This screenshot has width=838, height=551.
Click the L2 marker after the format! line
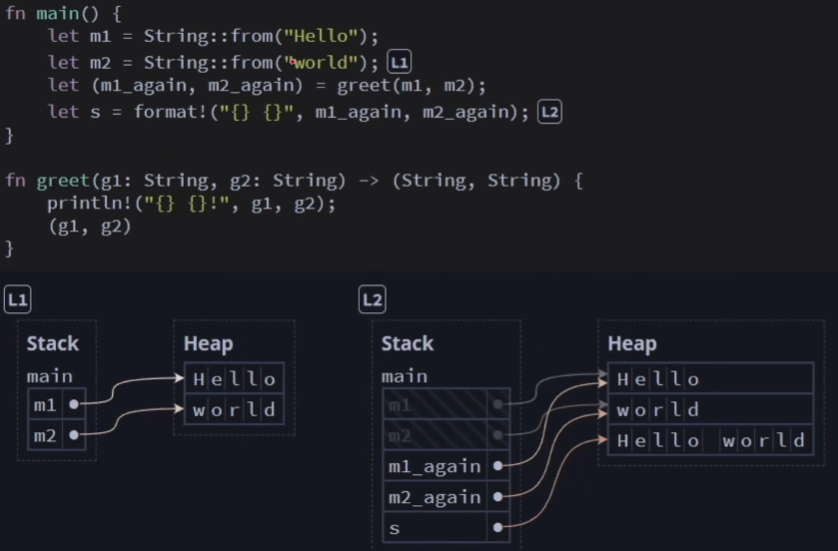(x=549, y=112)
